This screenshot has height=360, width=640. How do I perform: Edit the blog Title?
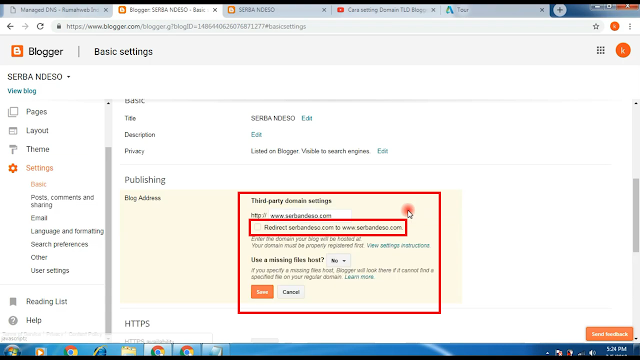point(307,118)
